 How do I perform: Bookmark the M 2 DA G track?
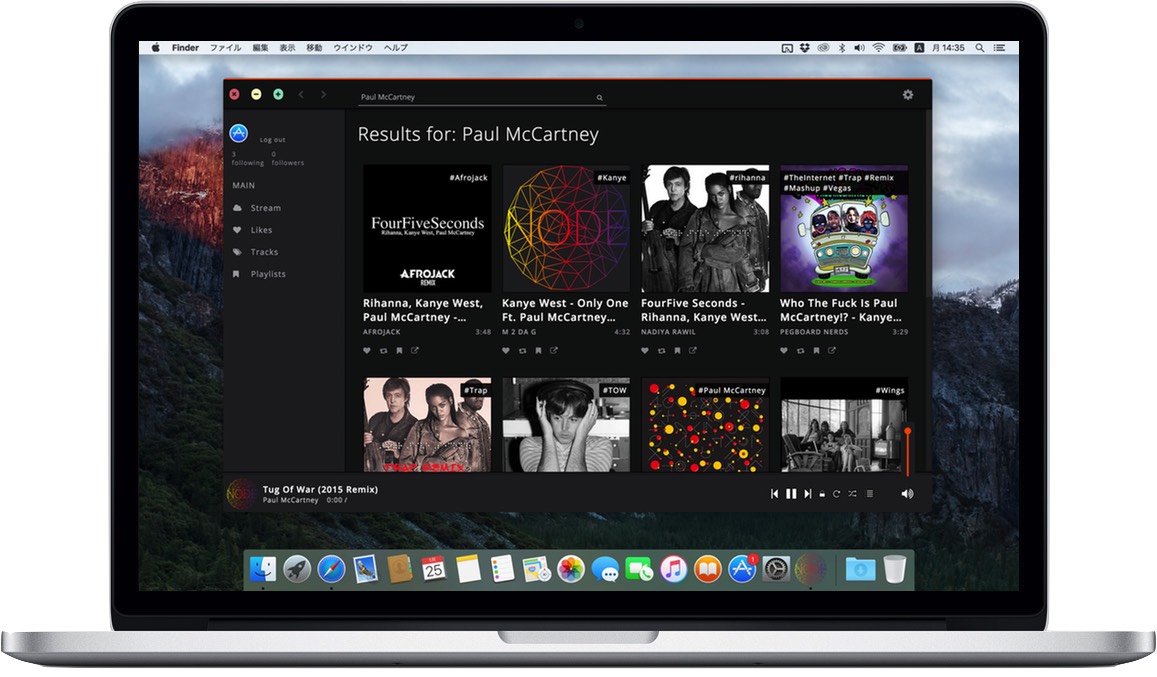click(538, 351)
